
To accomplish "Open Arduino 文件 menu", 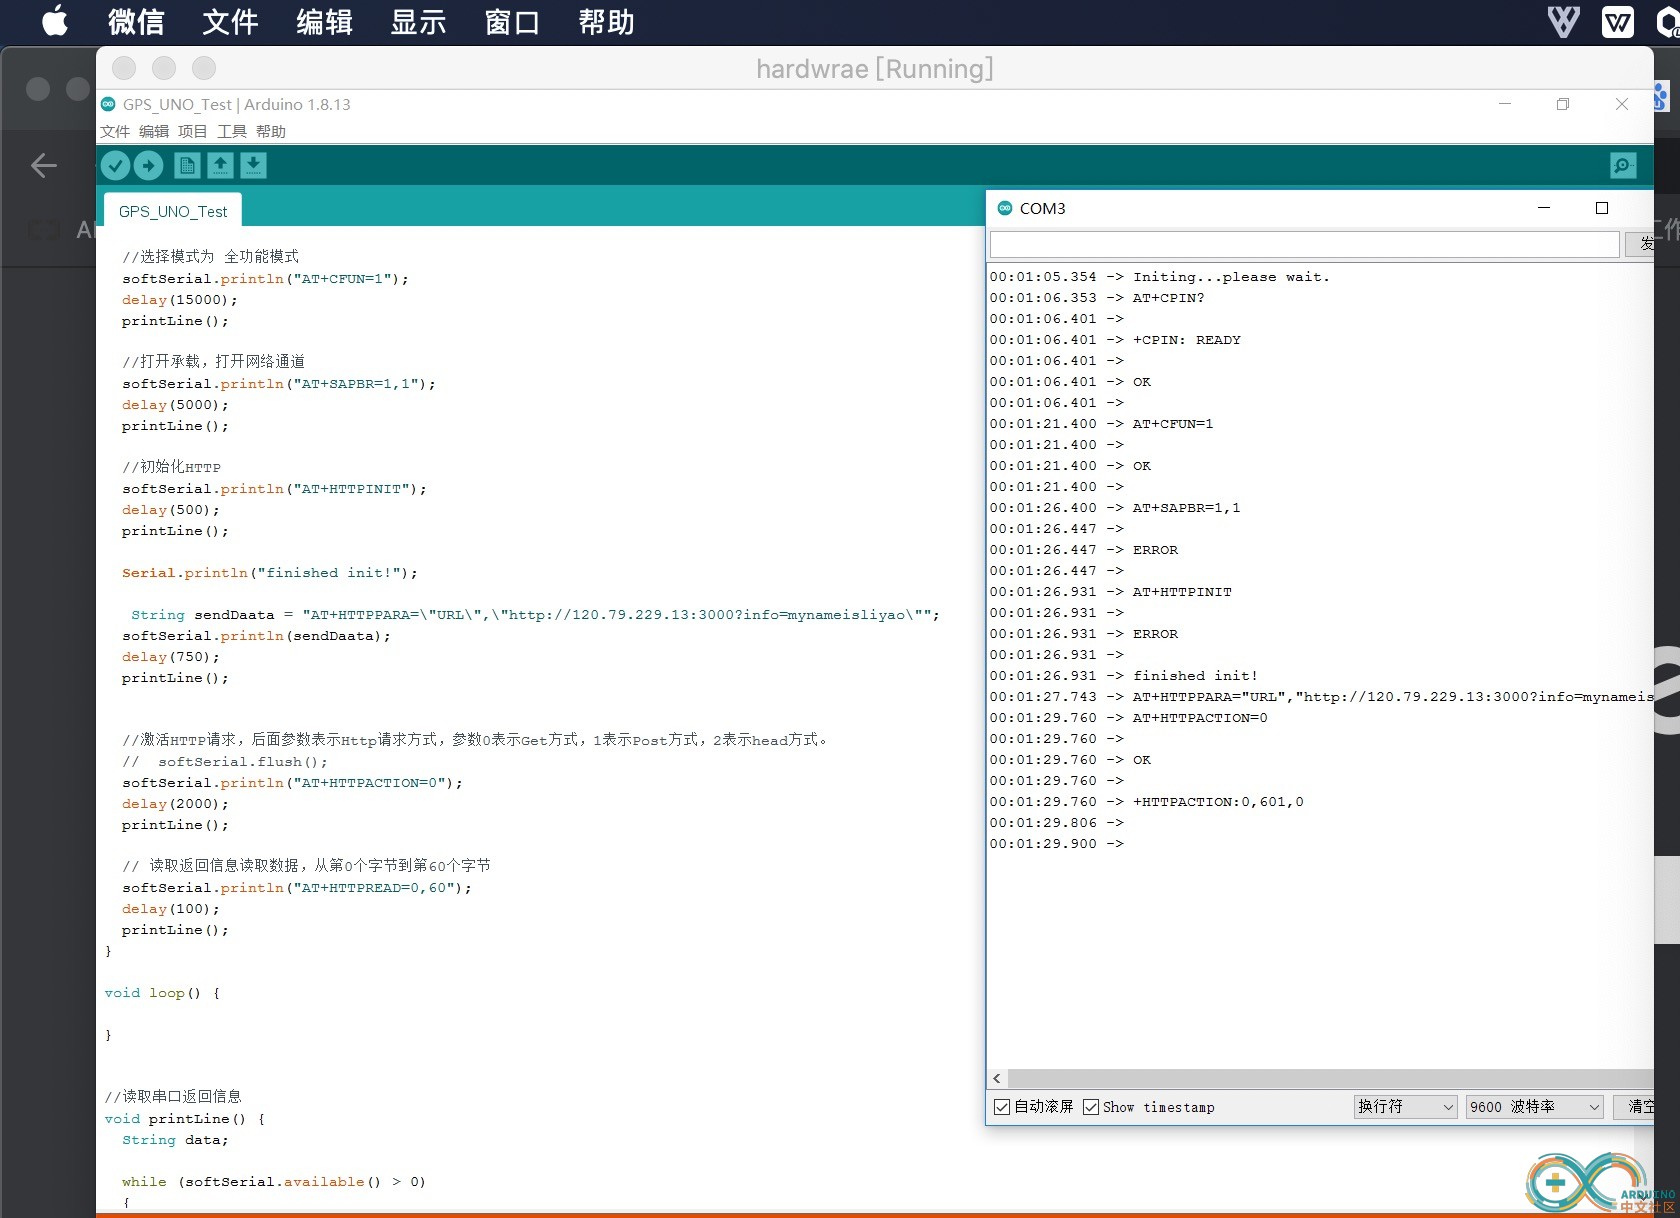I will click(115, 131).
